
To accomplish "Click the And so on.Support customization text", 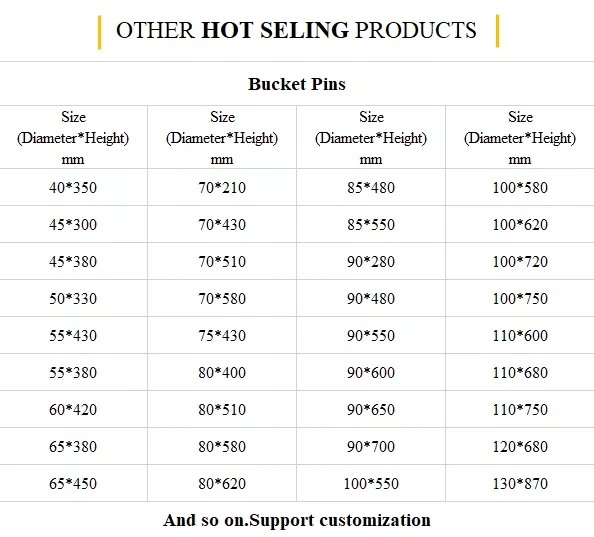I will (x=297, y=520).
